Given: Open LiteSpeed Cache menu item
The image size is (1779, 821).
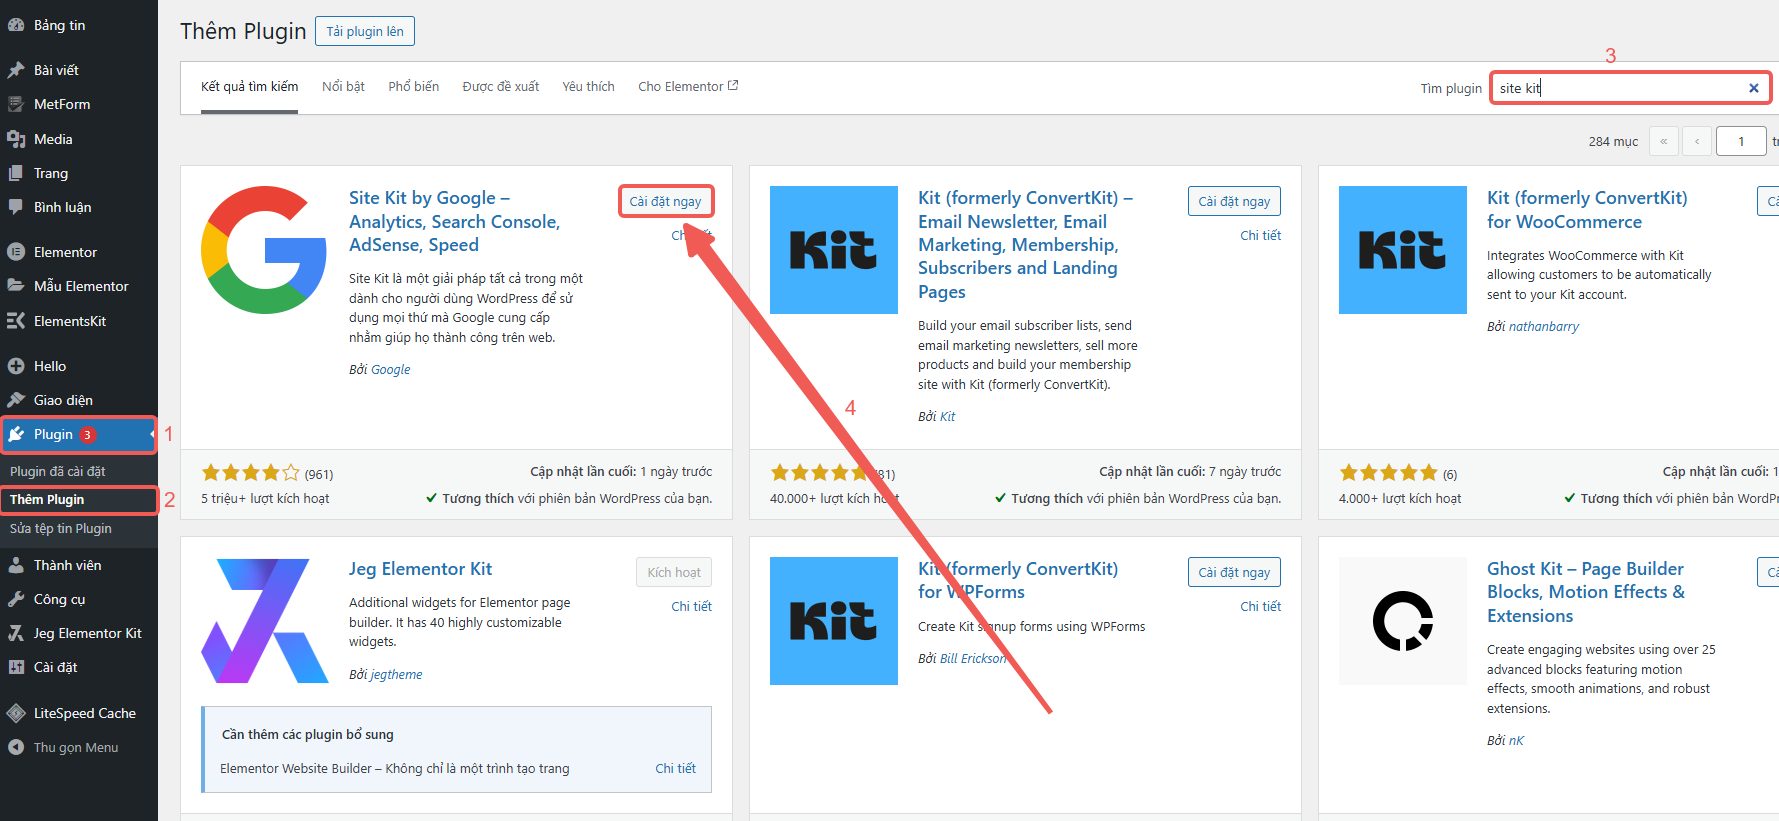Looking at the screenshot, I should pos(84,713).
